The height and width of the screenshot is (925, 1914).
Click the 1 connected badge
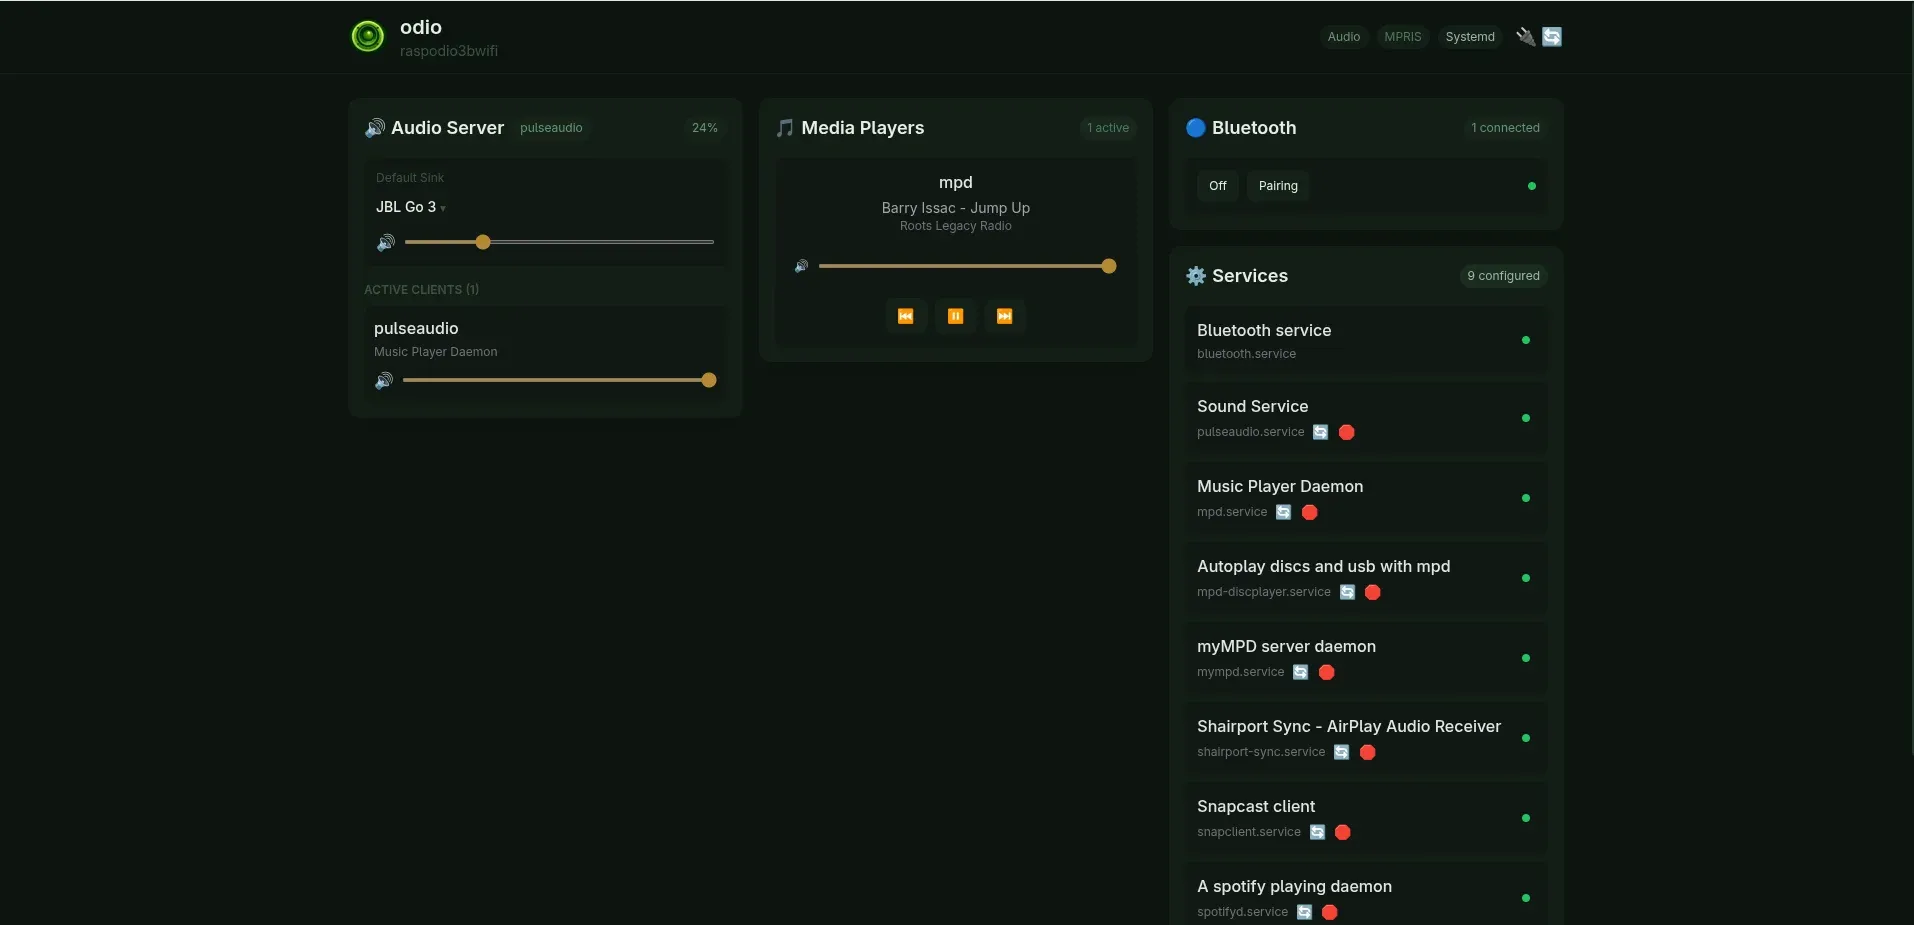tap(1505, 128)
